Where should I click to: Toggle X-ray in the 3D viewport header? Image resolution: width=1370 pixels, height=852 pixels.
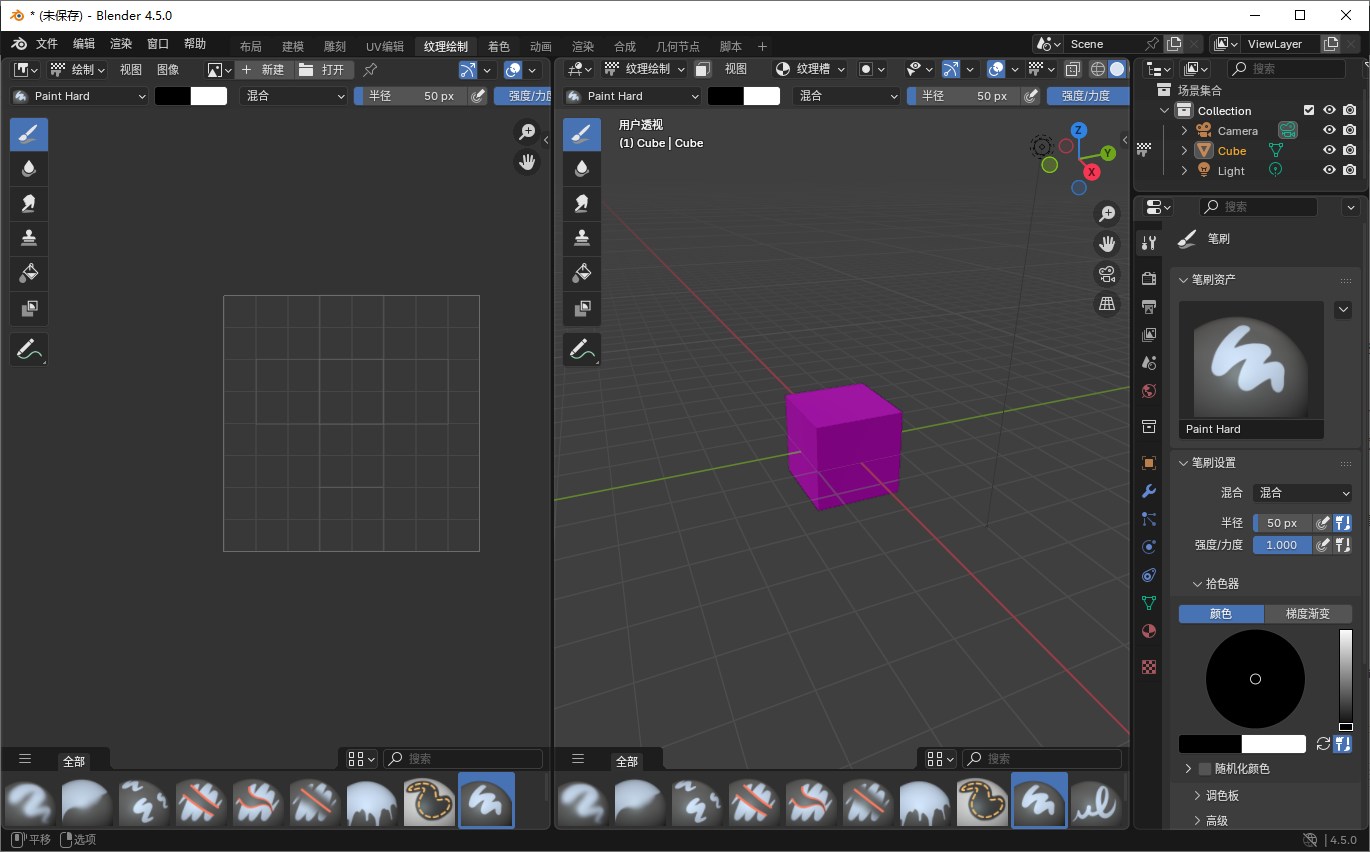(1073, 69)
